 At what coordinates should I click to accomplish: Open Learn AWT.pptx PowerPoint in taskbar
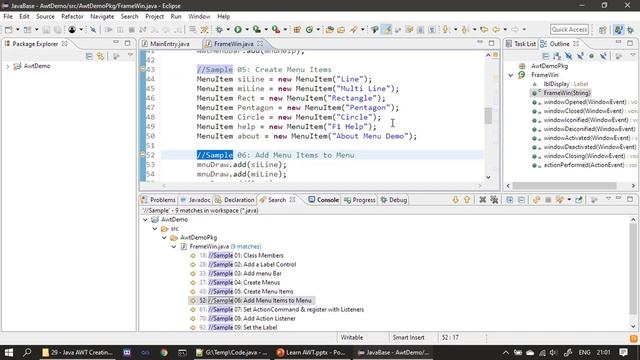point(311,352)
